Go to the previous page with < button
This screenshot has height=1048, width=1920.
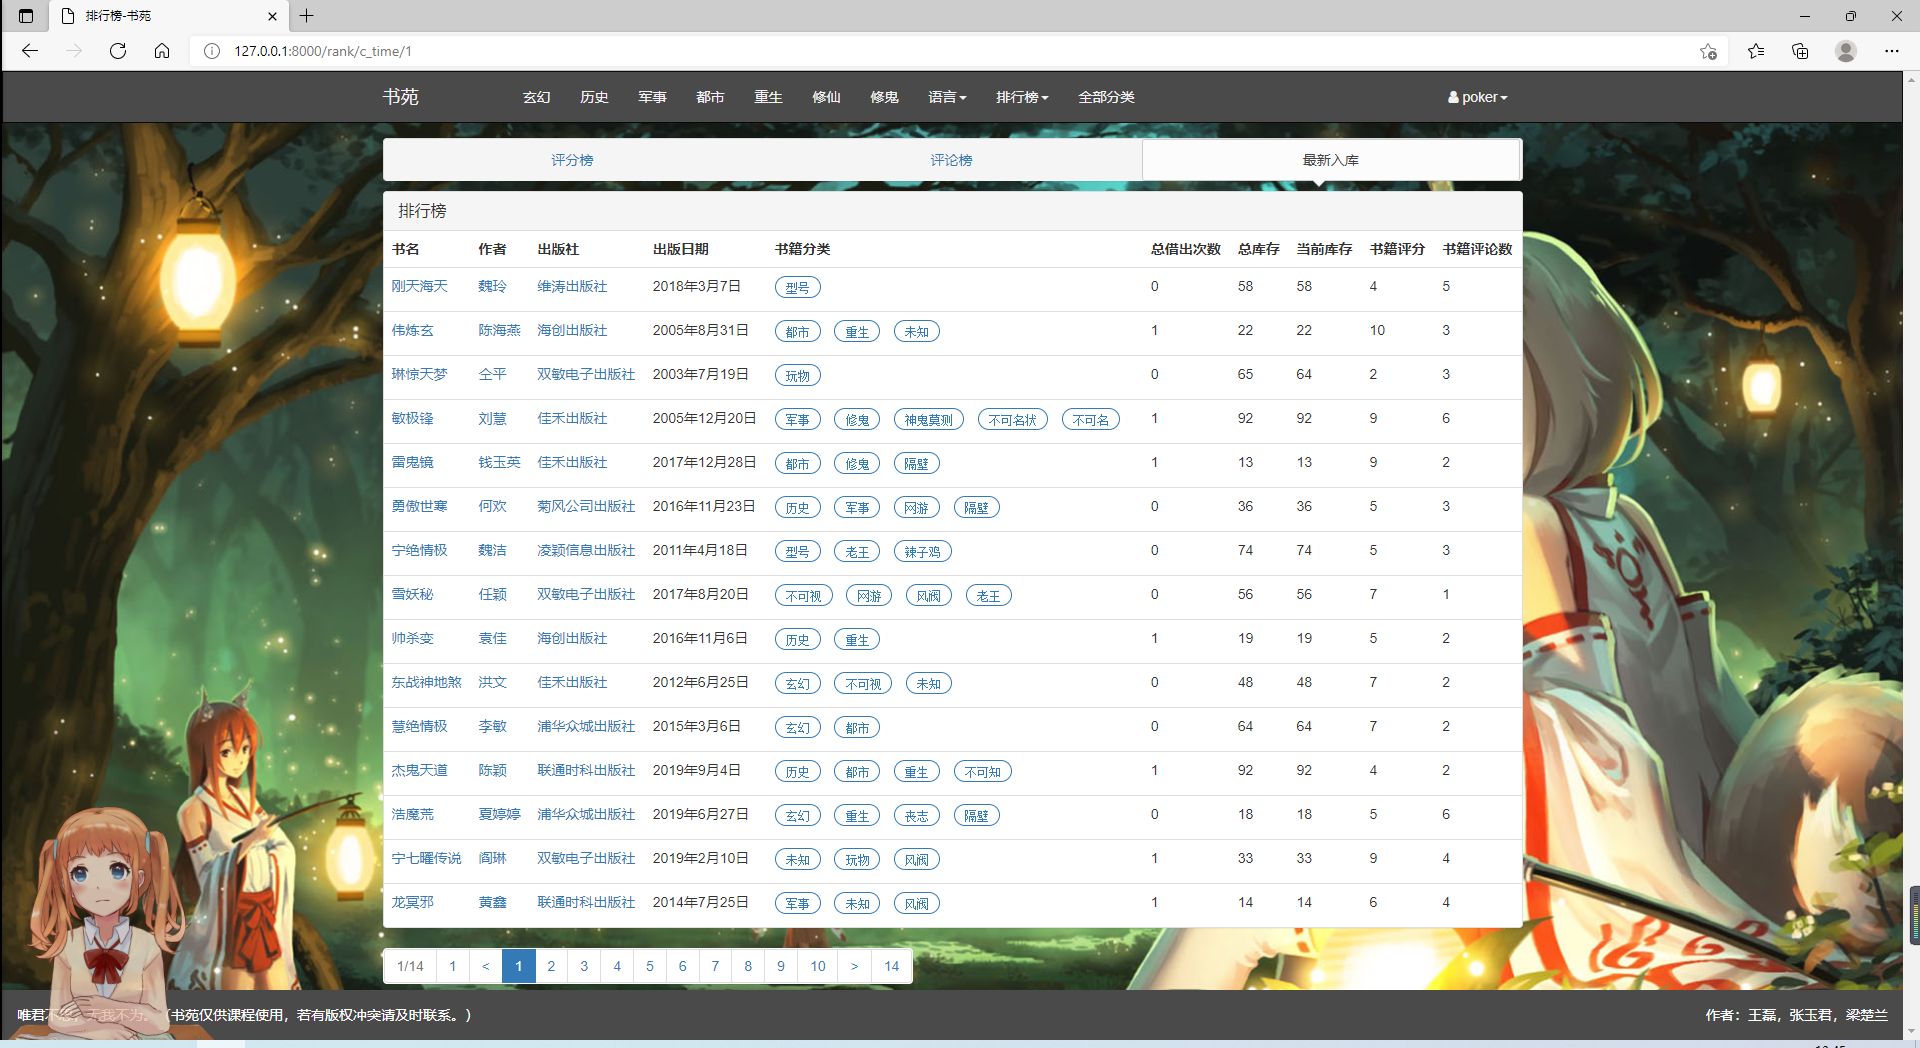(485, 966)
